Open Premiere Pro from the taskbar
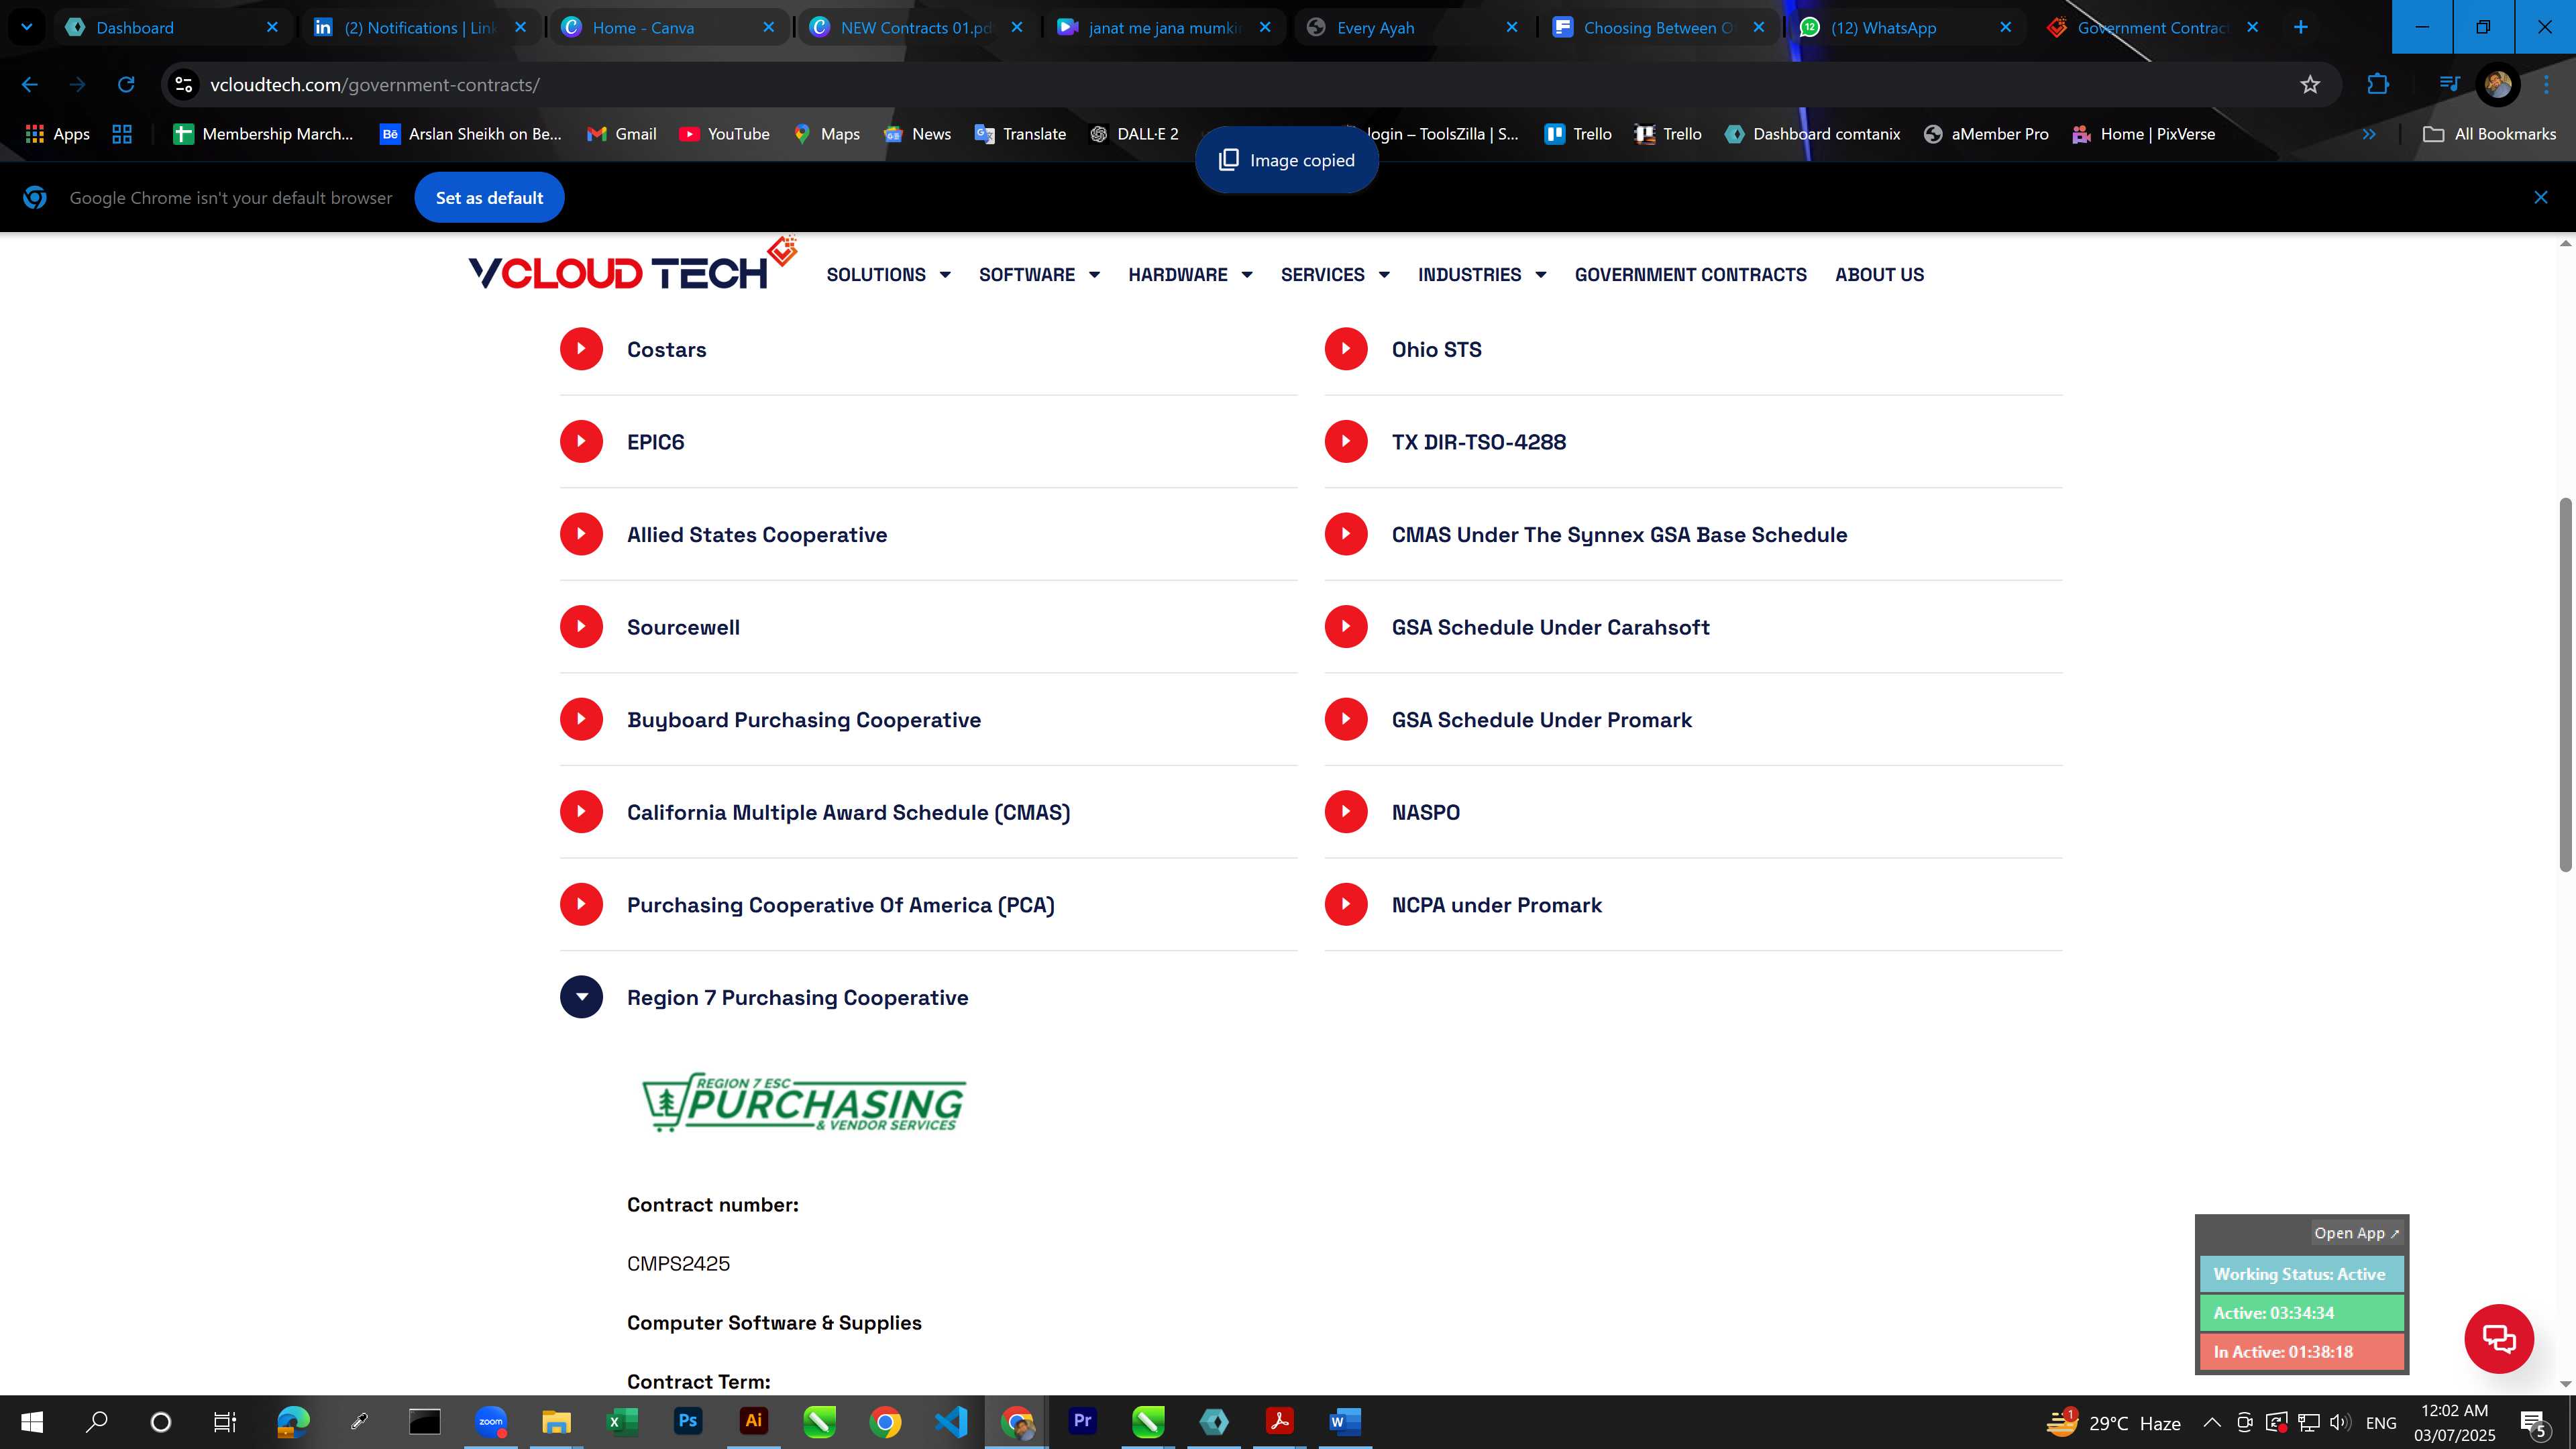The width and height of the screenshot is (2576, 1449). coord(1083,1422)
